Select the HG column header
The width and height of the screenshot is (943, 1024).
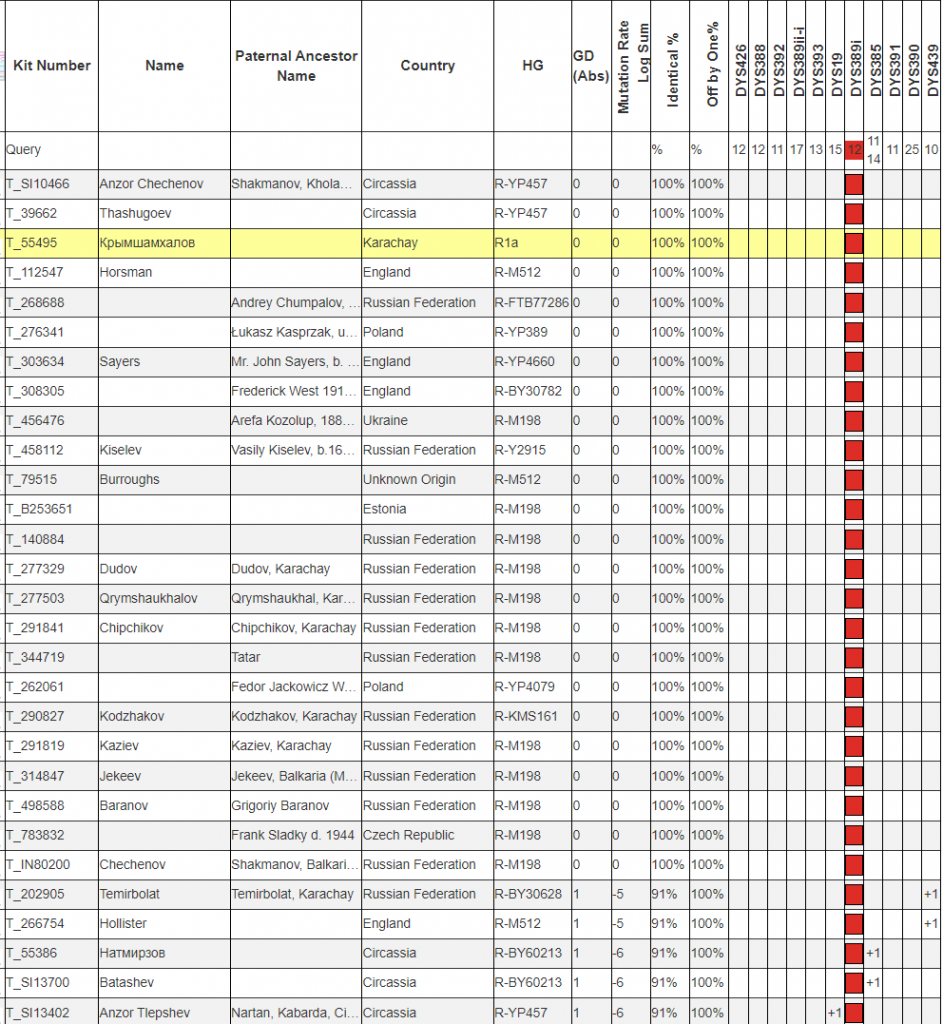tap(532, 66)
